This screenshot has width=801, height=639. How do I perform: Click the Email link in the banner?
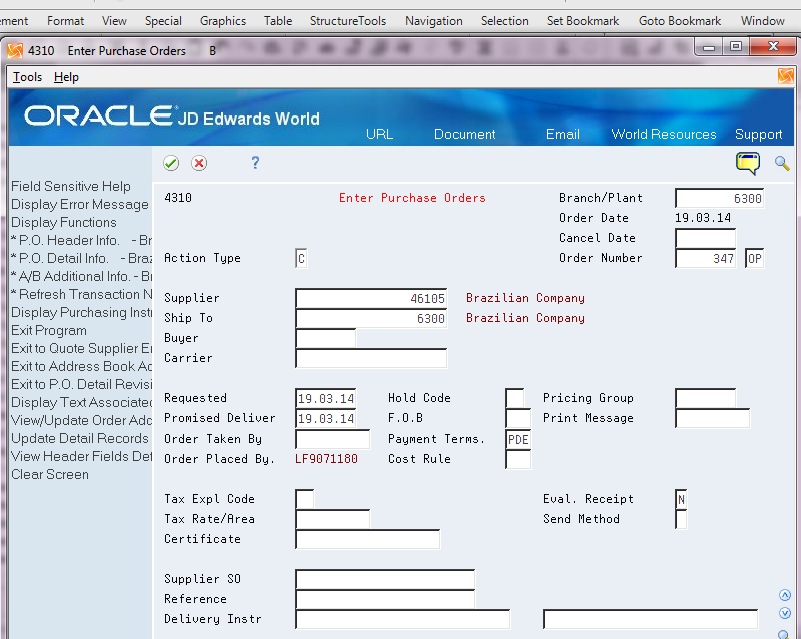pos(562,134)
